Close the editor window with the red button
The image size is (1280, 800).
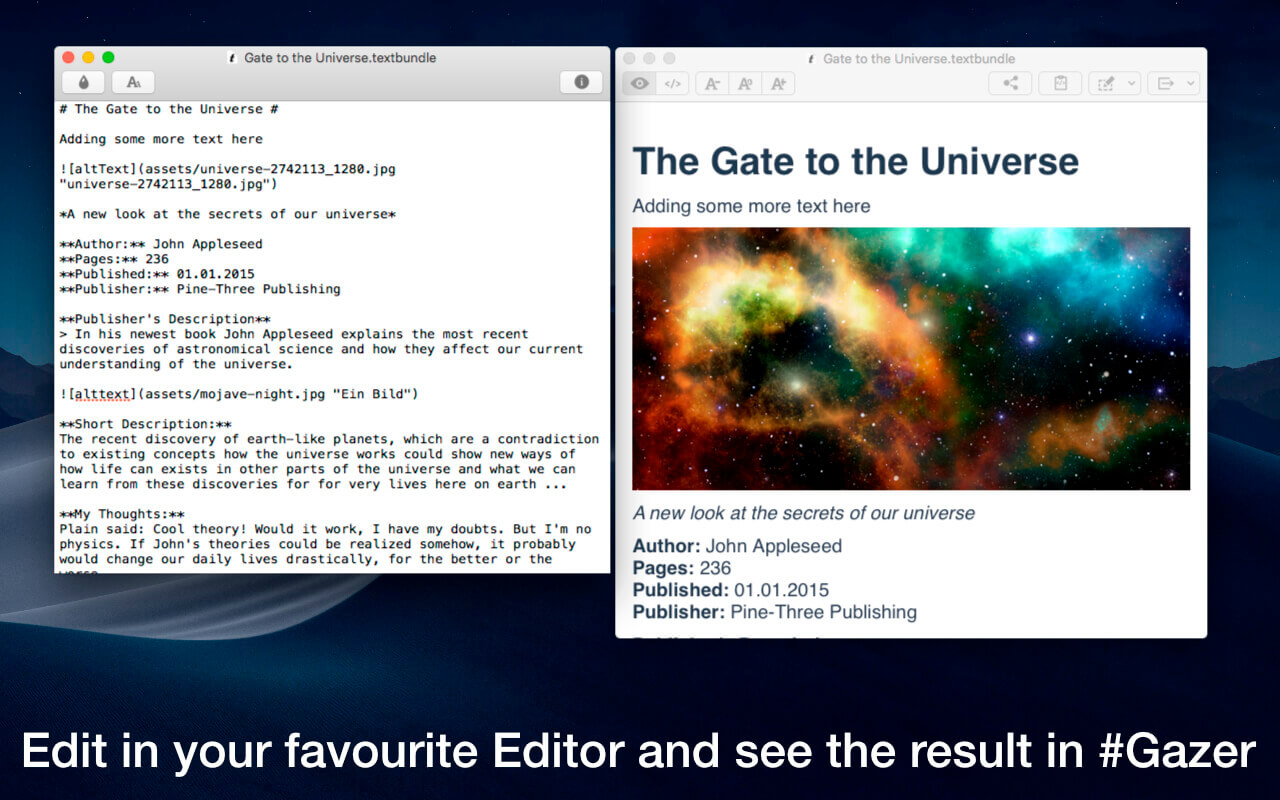pos(69,58)
